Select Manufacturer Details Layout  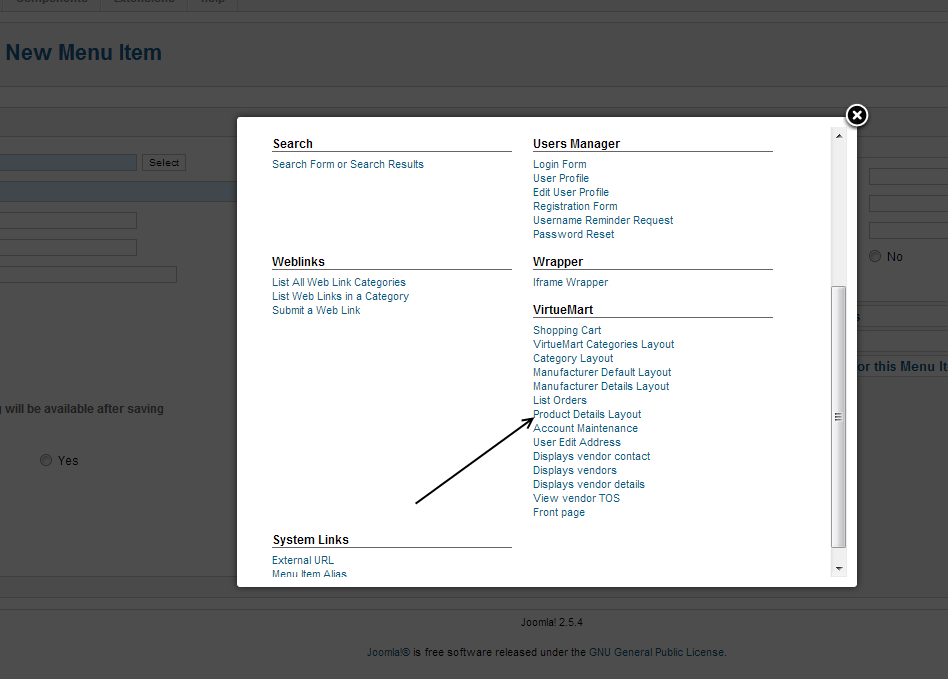coord(601,386)
